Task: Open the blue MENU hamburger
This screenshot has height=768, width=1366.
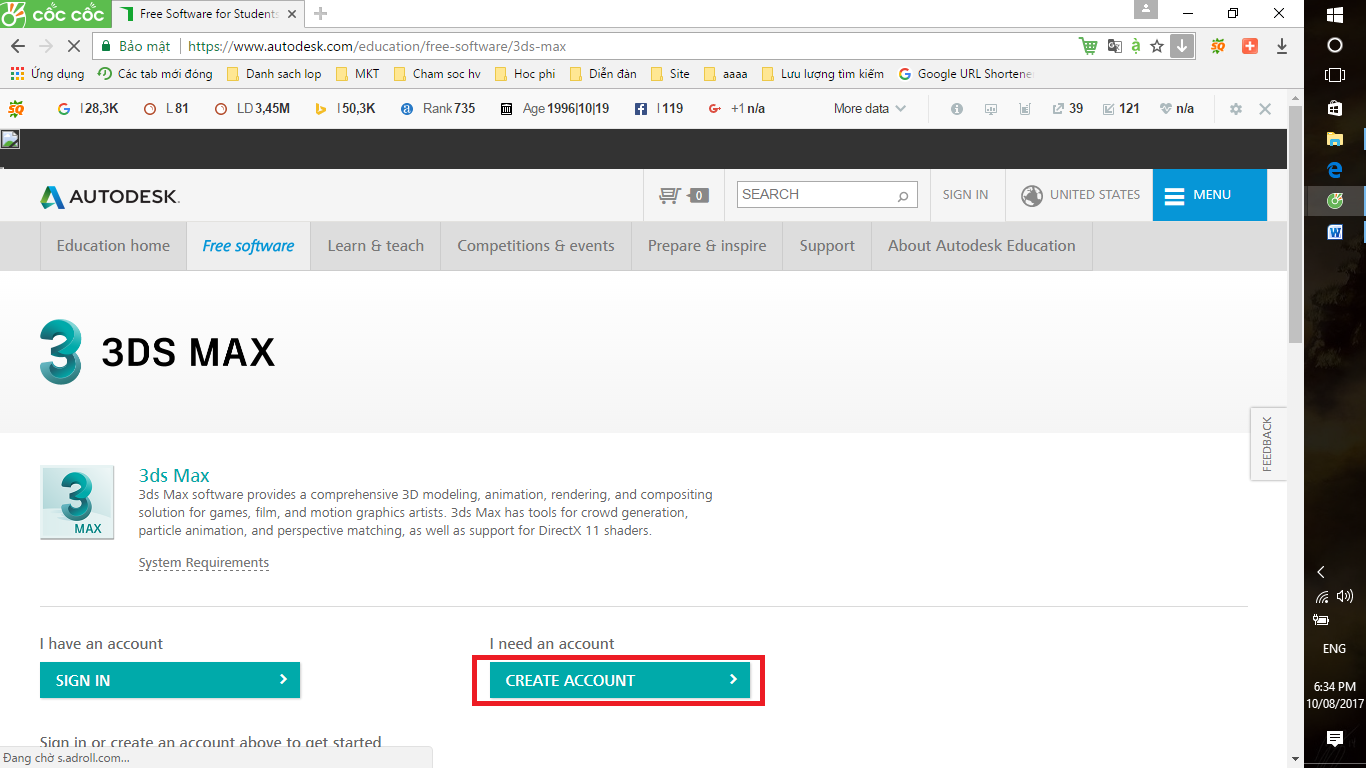Action: pos(1209,195)
